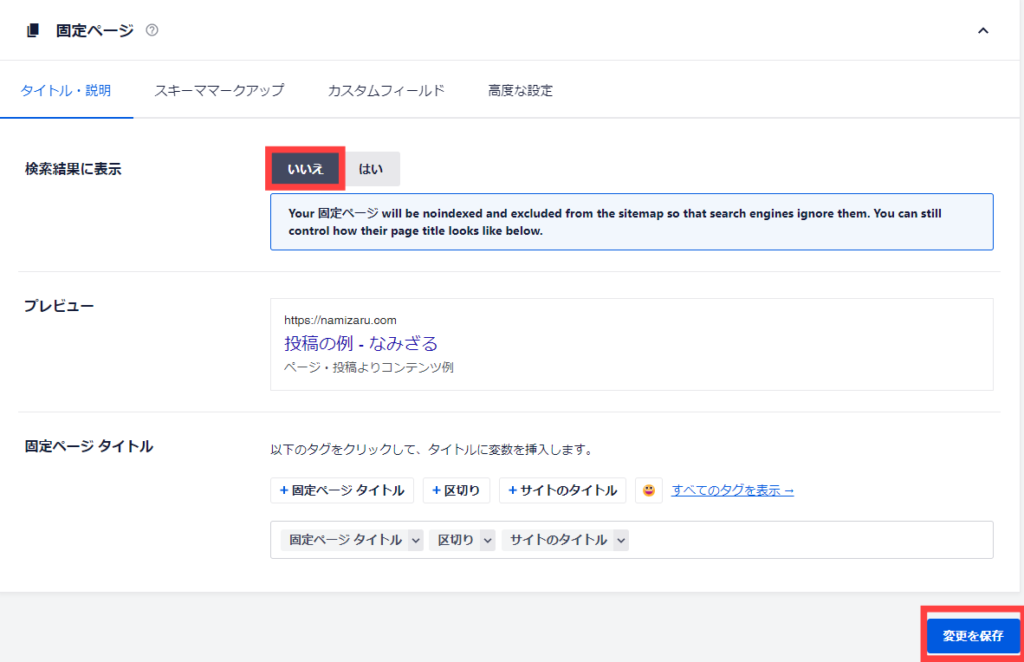The image size is (1024, 662).
Task: Set 検索結果に表示 to はい
Action: pos(370,169)
